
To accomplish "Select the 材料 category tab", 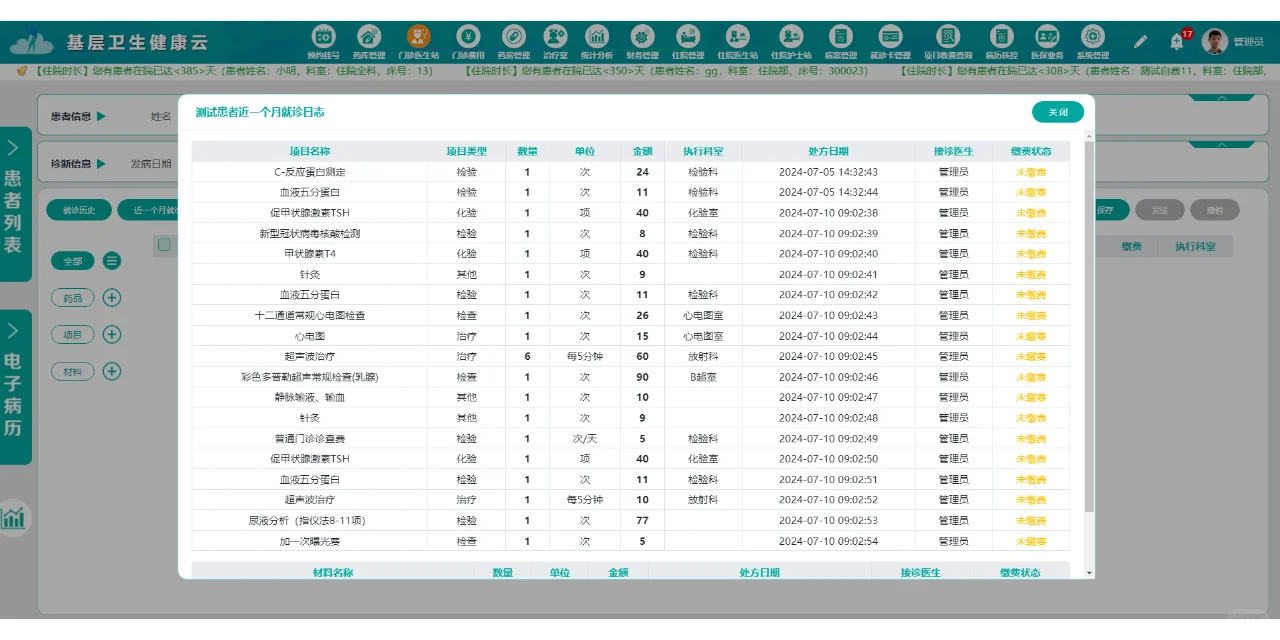I will (x=73, y=371).
